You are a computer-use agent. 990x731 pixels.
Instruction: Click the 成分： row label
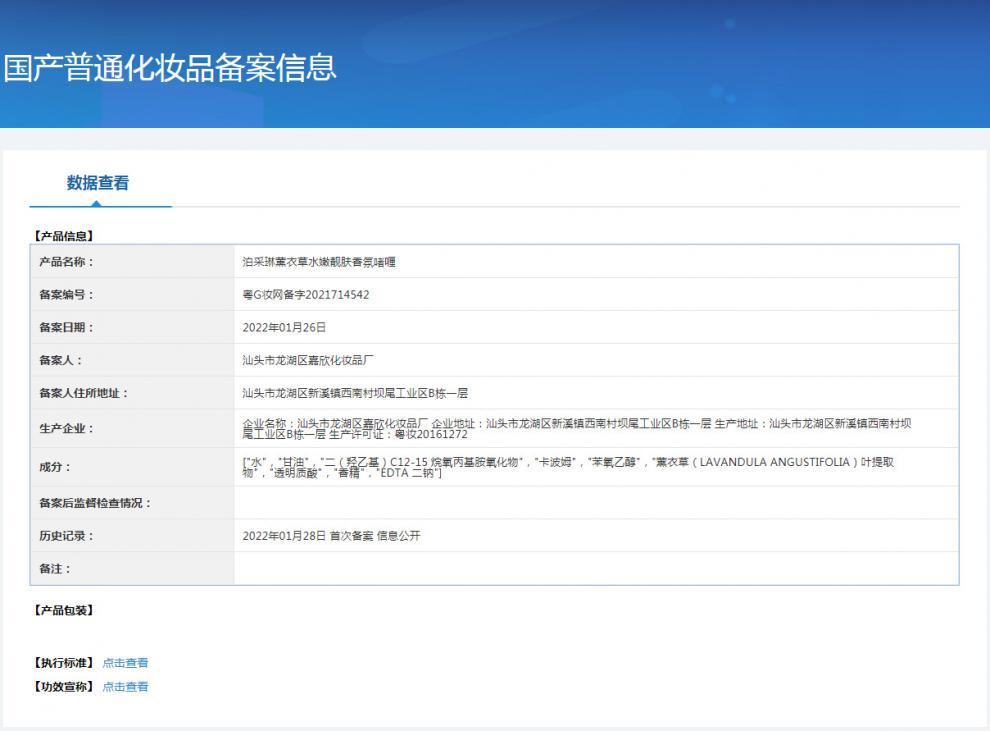point(55,467)
